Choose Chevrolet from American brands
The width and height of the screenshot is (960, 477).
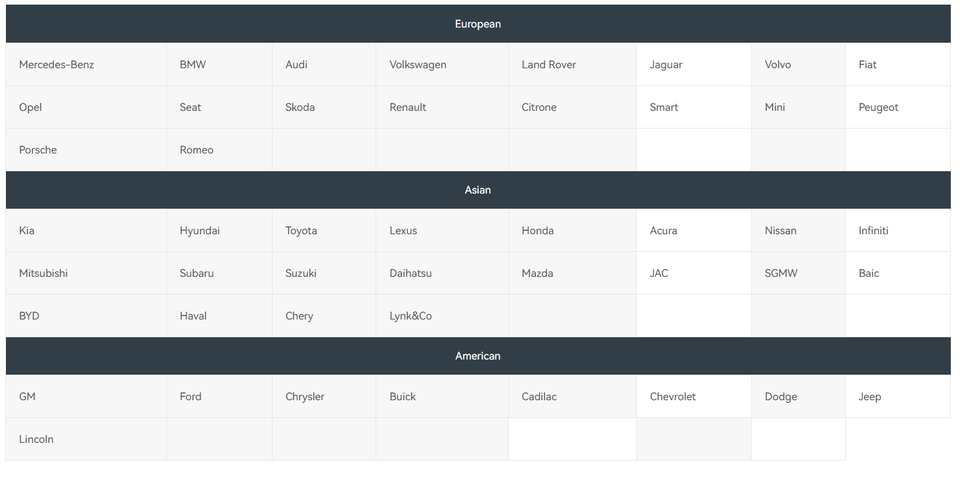click(673, 397)
